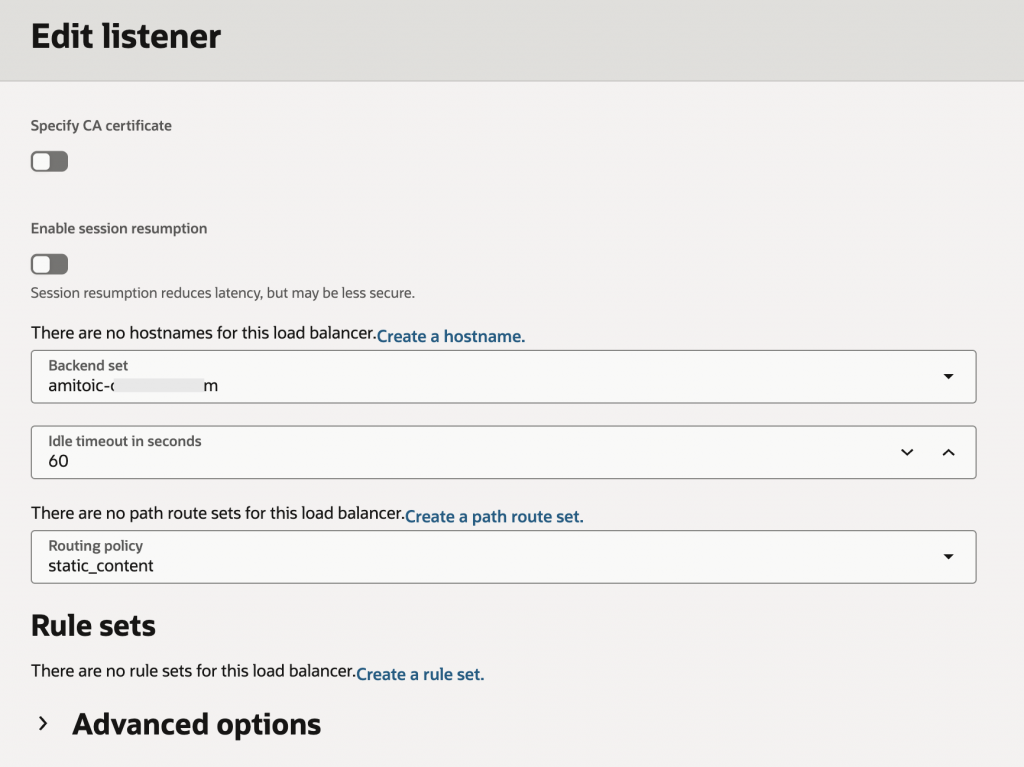Select the static_content routing policy value
The width and height of the screenshot is (1024, 767).
point(101,566)
